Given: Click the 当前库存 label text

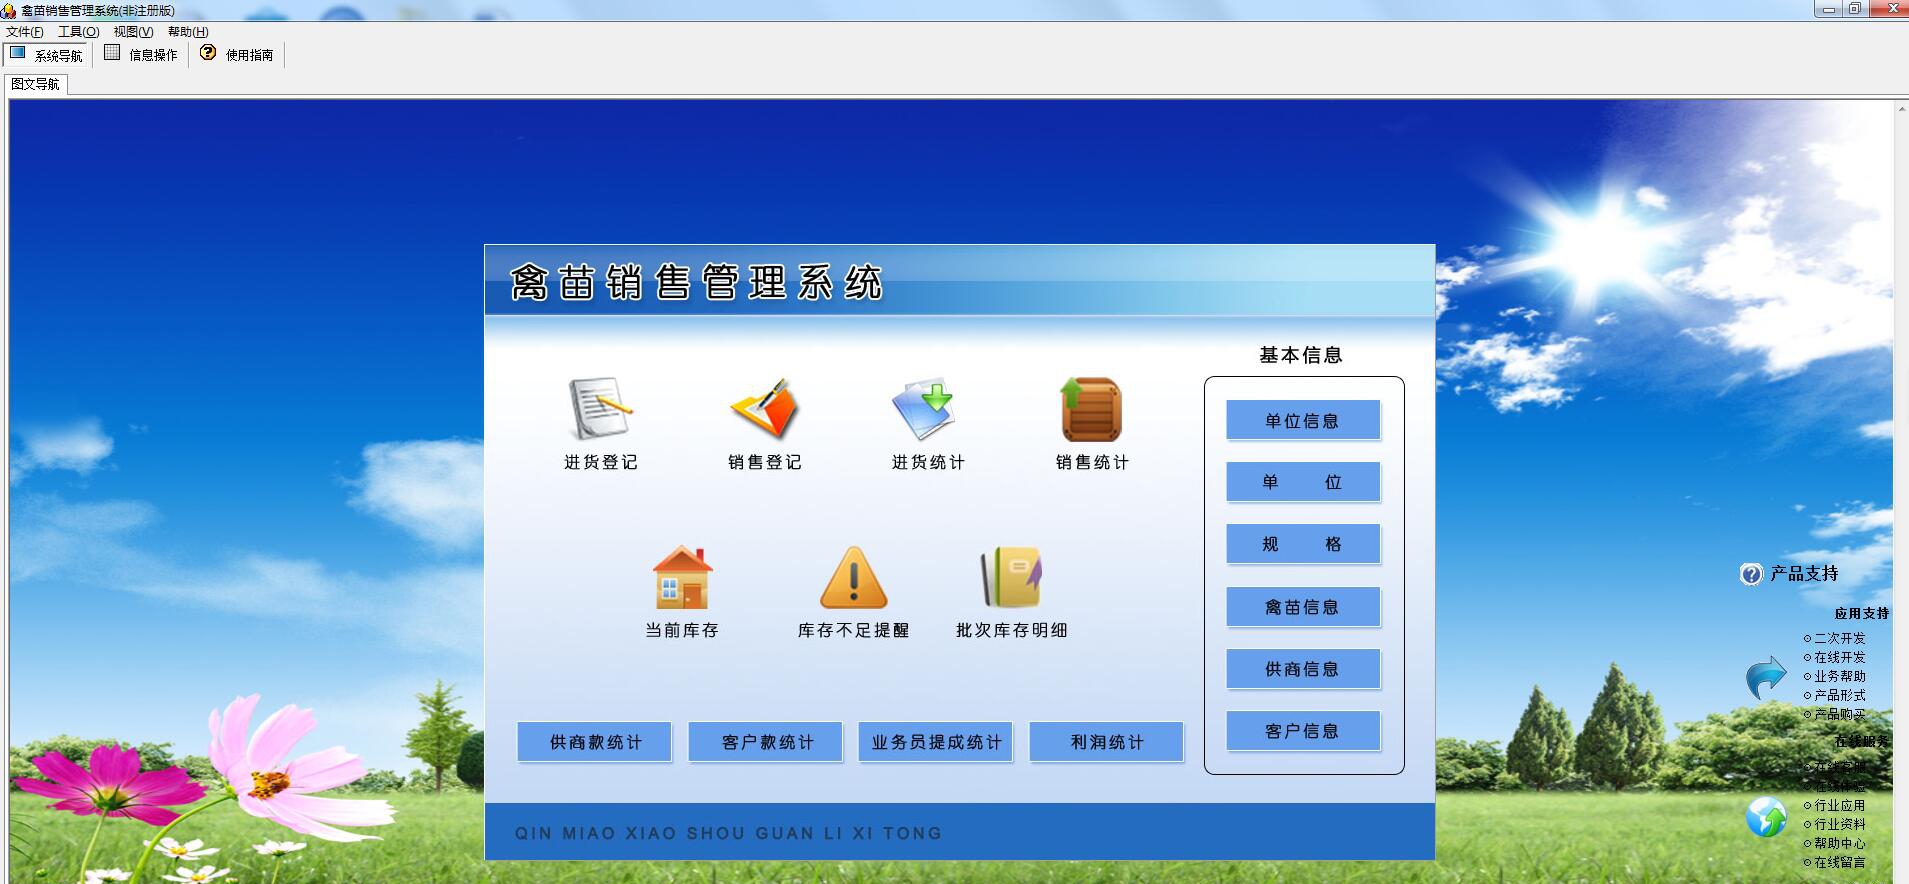Looking at the screenshot, I should click(682, 630).
